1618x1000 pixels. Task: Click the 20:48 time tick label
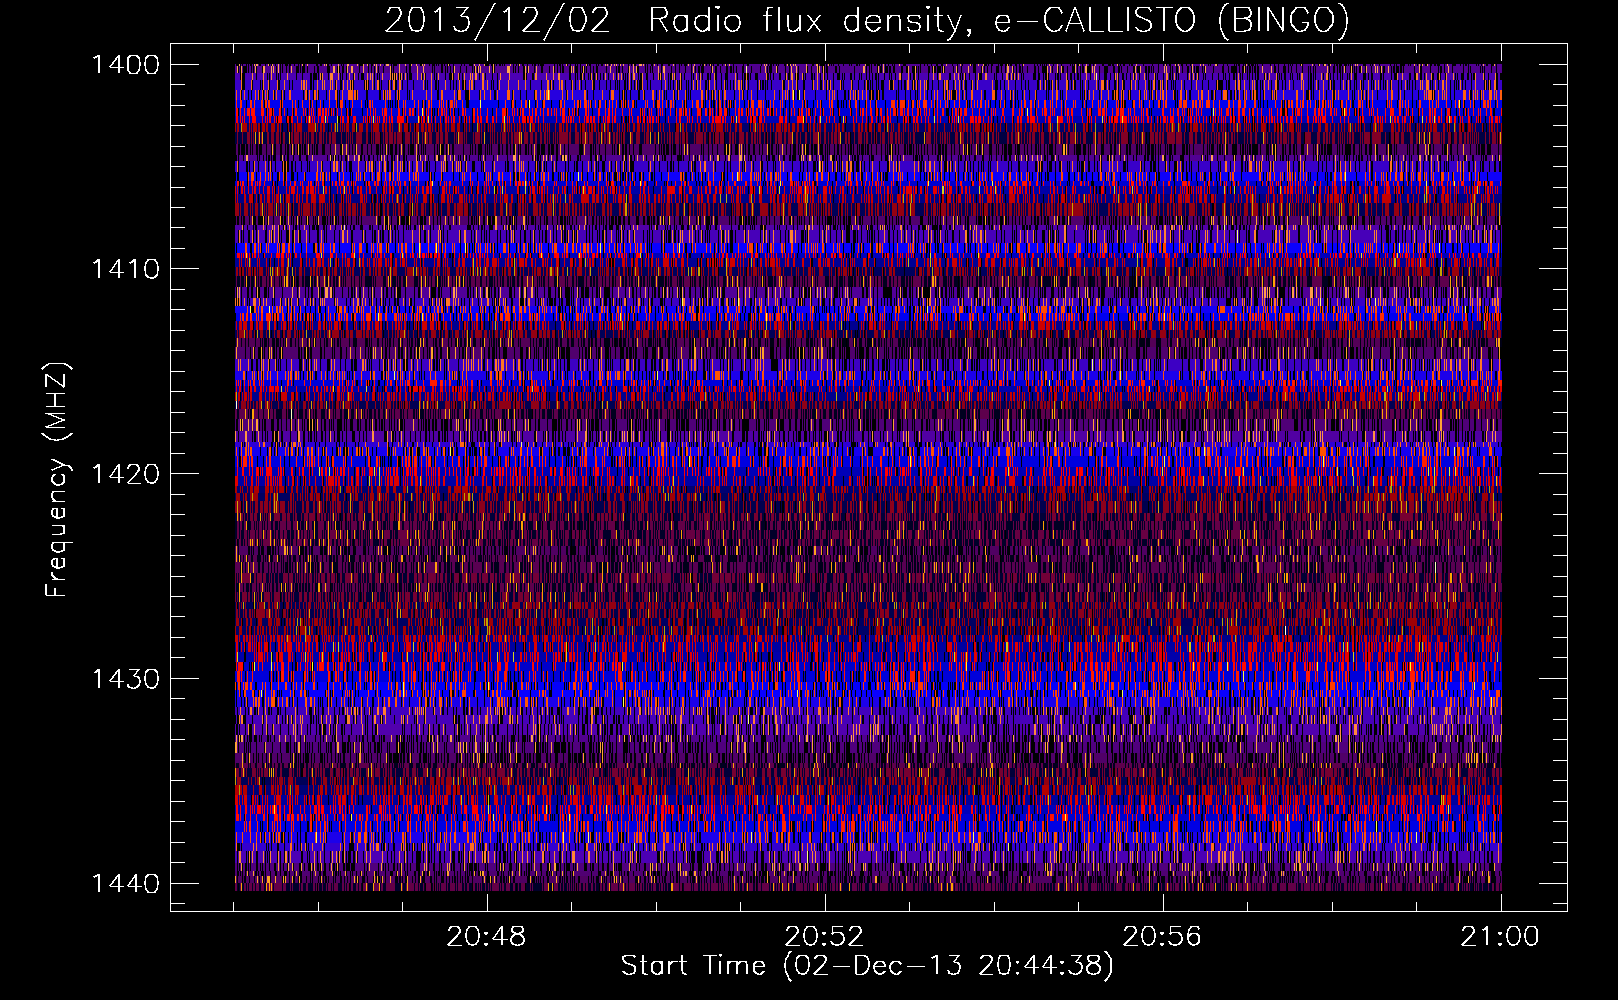click(486, 937)
